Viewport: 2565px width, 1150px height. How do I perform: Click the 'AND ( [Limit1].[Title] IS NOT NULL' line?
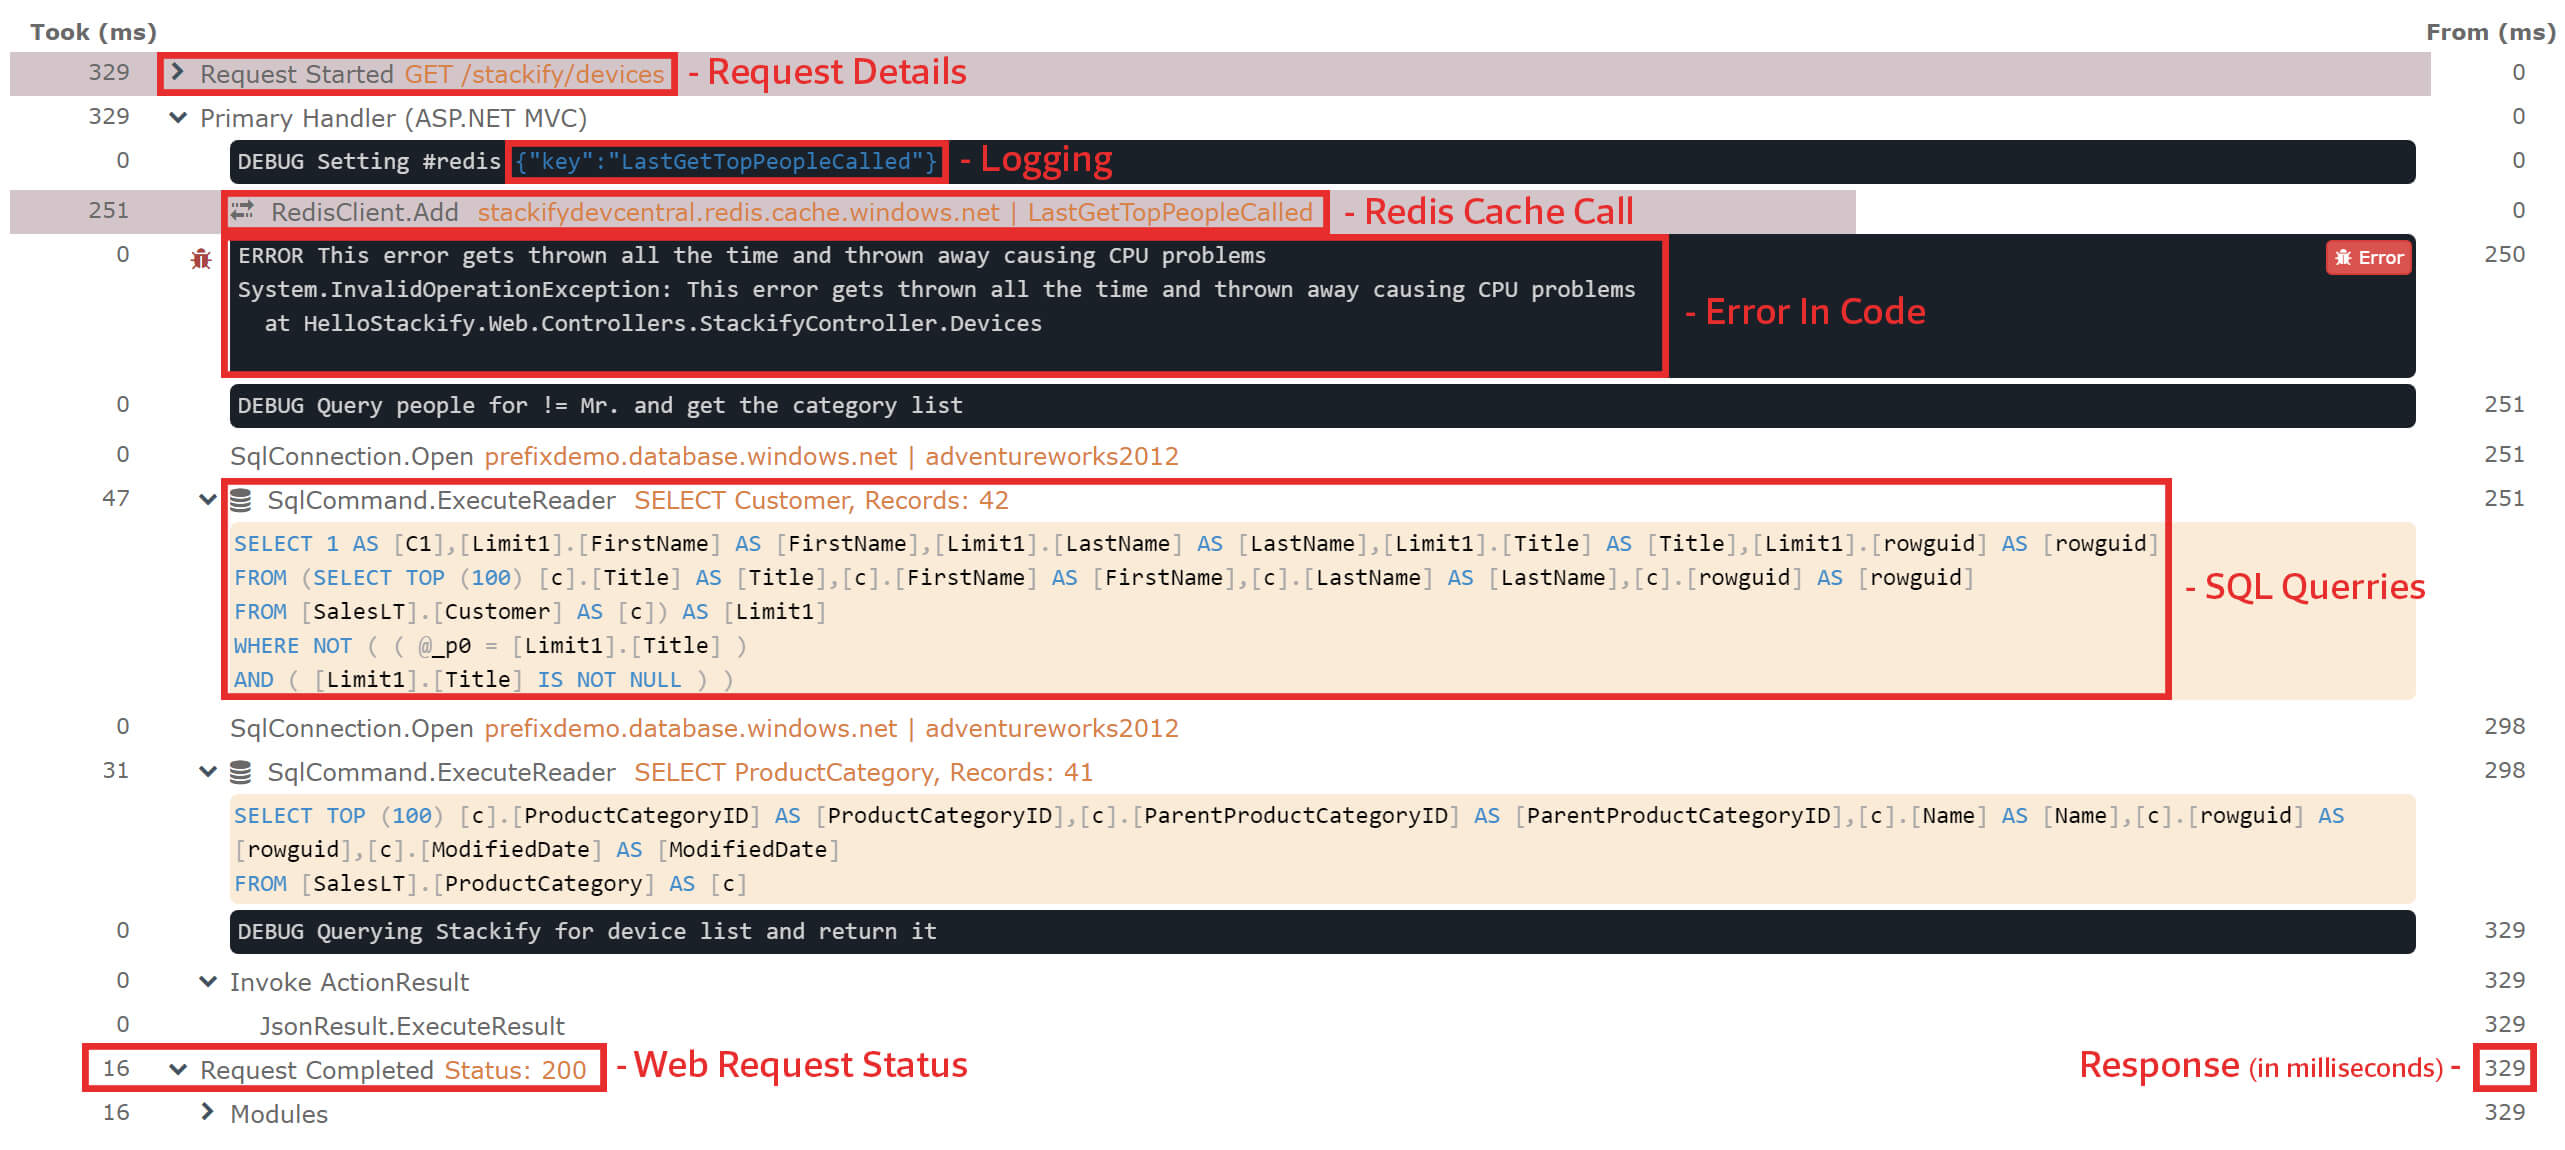coord(484,680)
